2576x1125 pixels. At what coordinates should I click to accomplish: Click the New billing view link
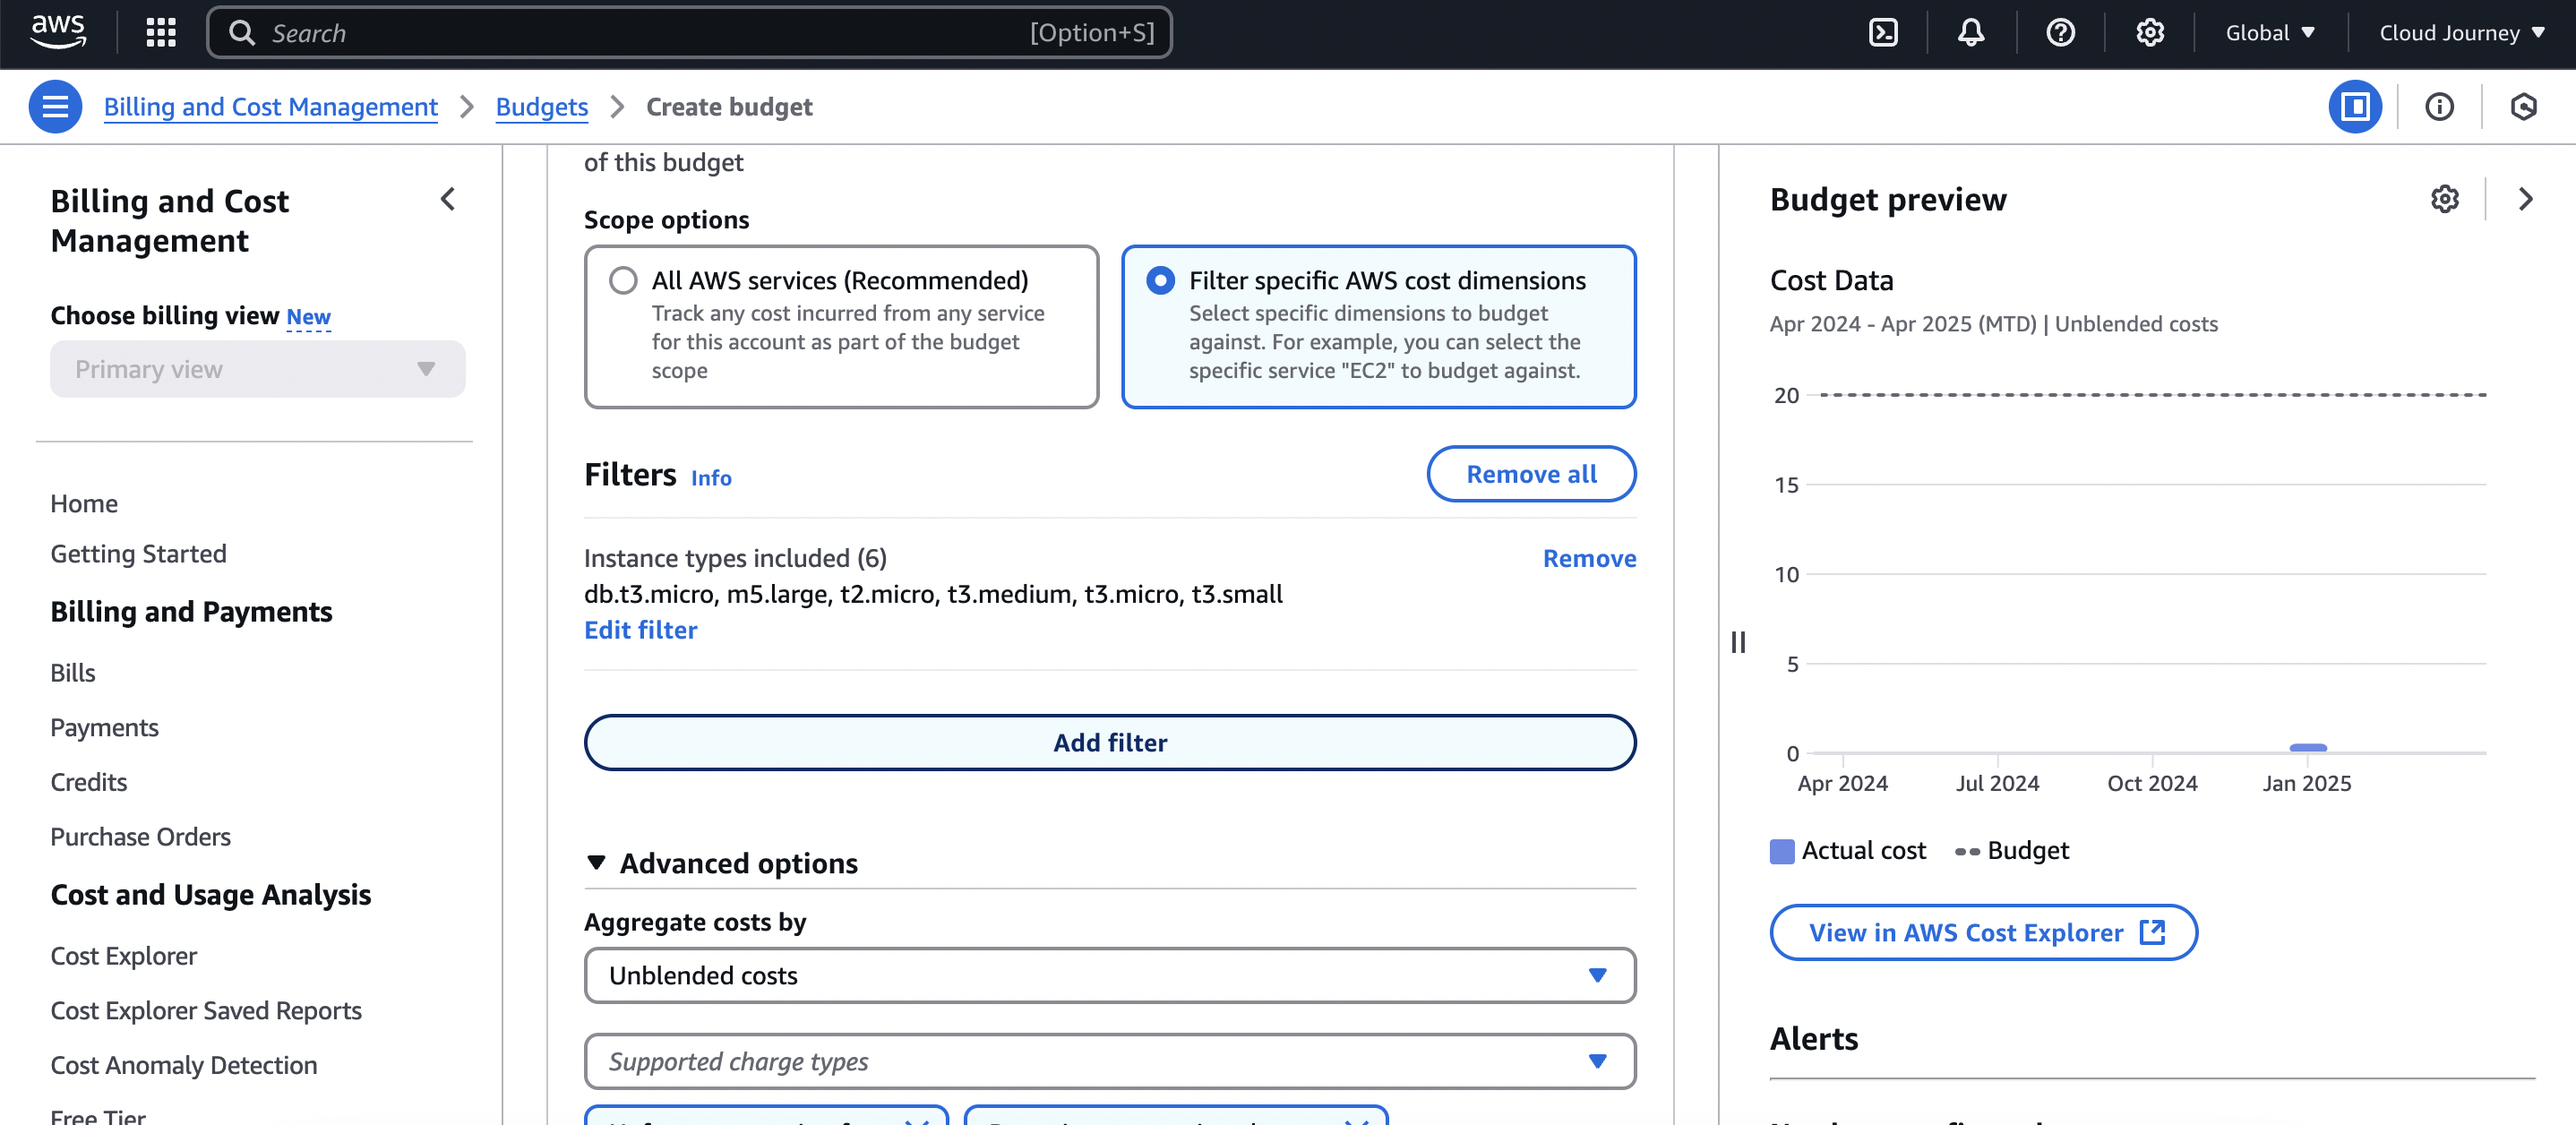pos(308,317)
